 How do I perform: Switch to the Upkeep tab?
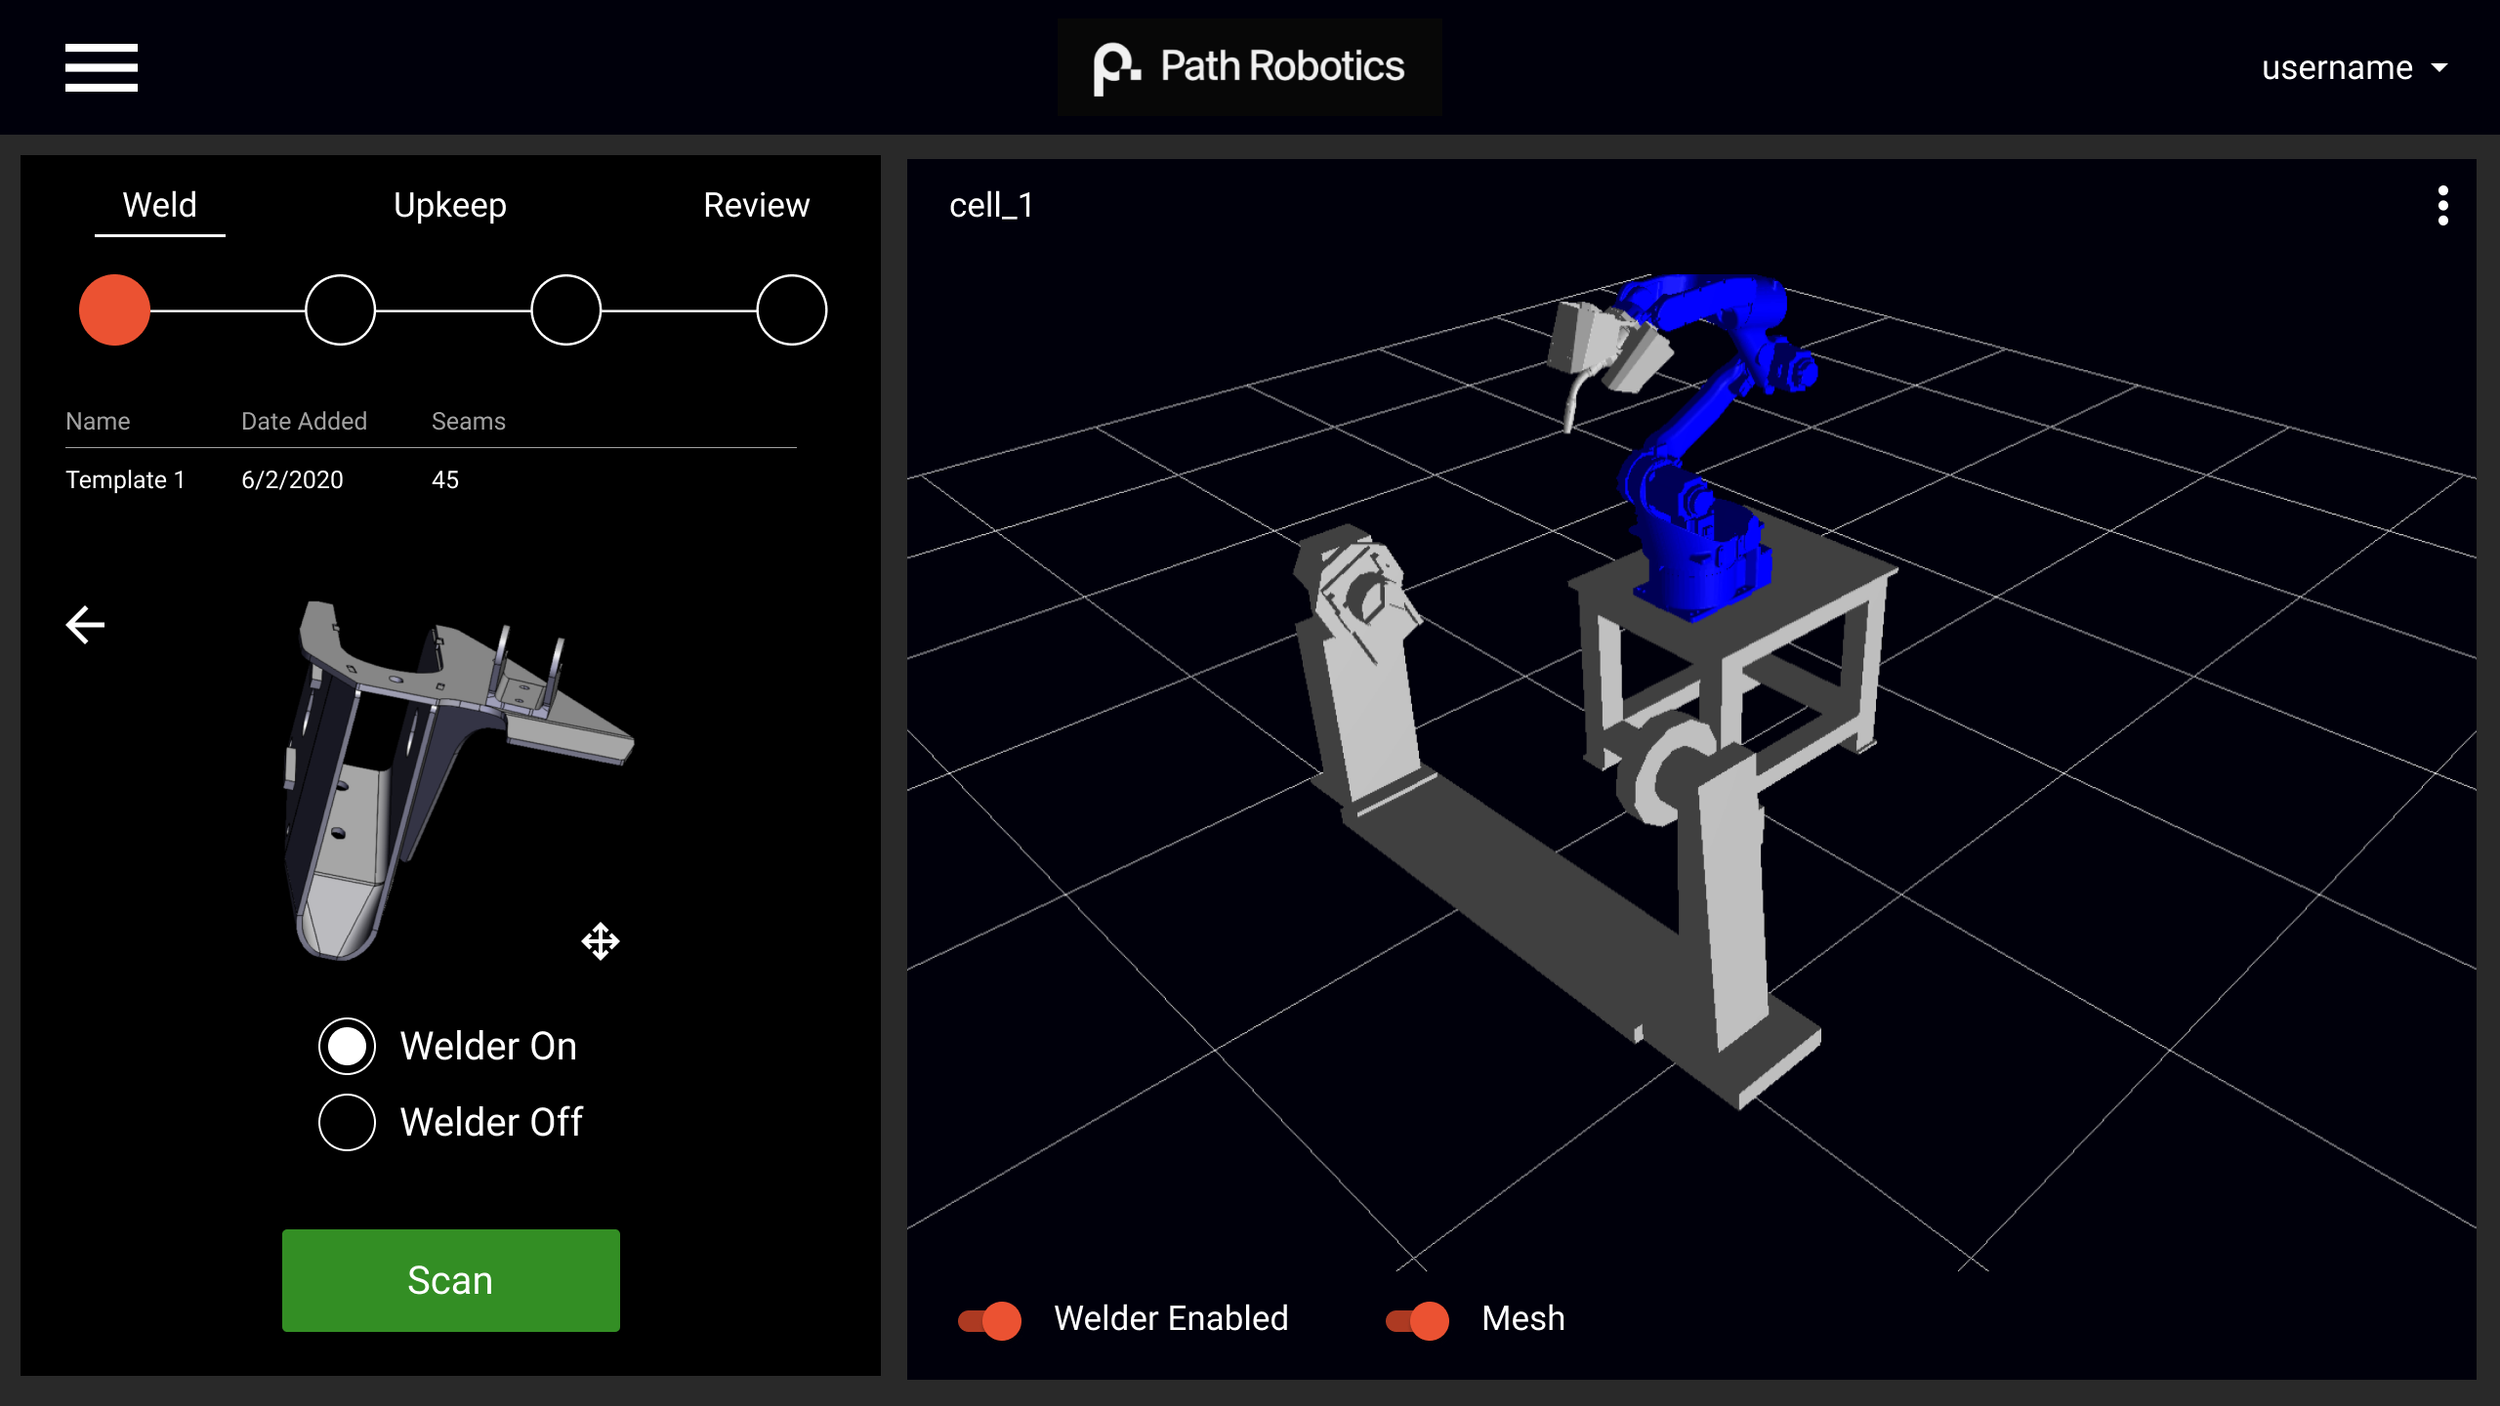pyautogui.click(x=450, y=205)
